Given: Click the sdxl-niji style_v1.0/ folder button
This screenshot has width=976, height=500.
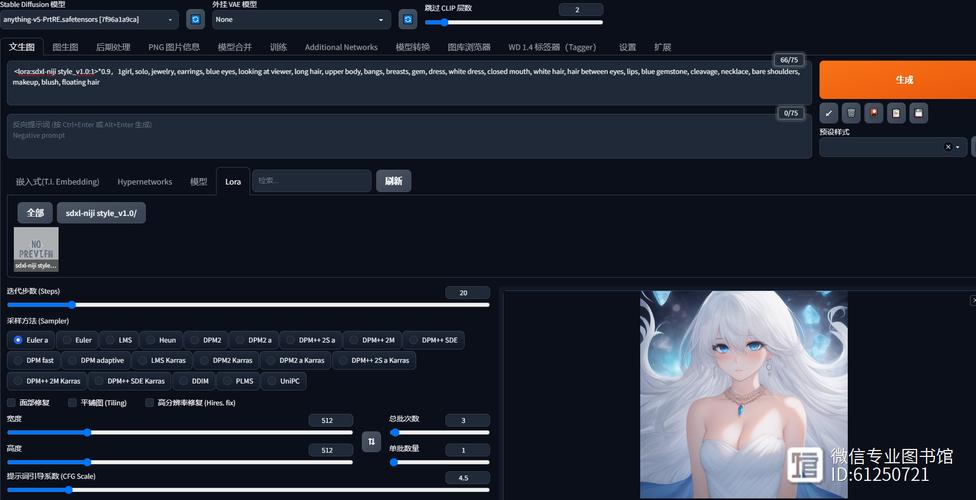Looking at the screenshot, I should (101, 212).
